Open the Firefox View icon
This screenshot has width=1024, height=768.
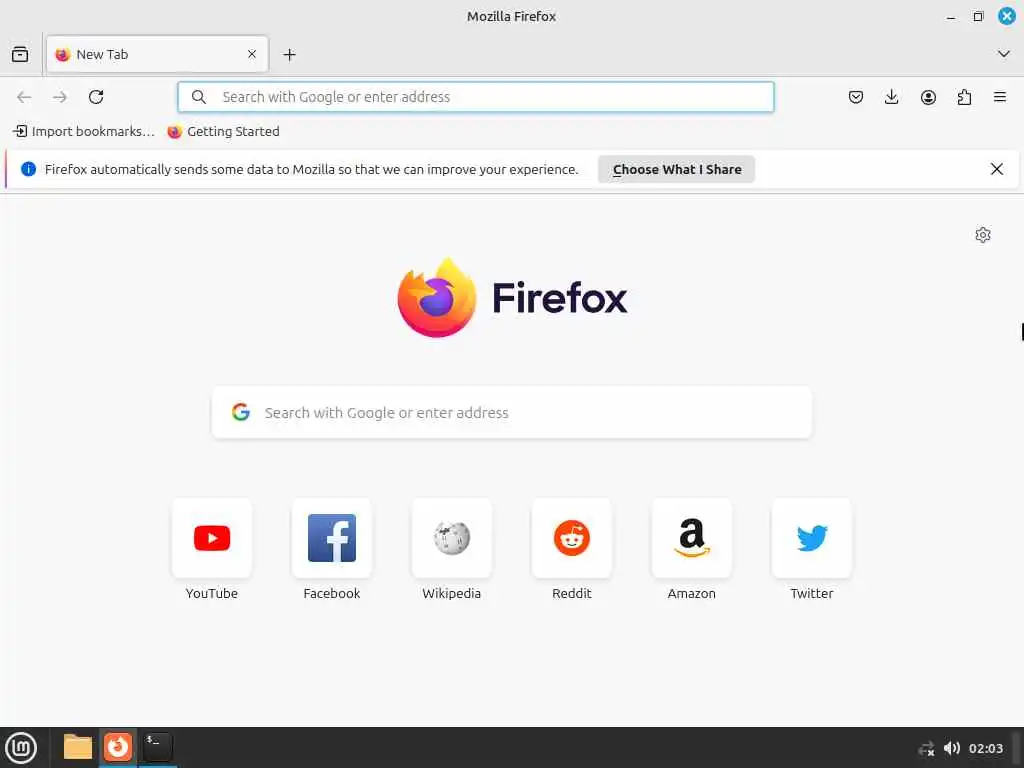tap(20, 54)
